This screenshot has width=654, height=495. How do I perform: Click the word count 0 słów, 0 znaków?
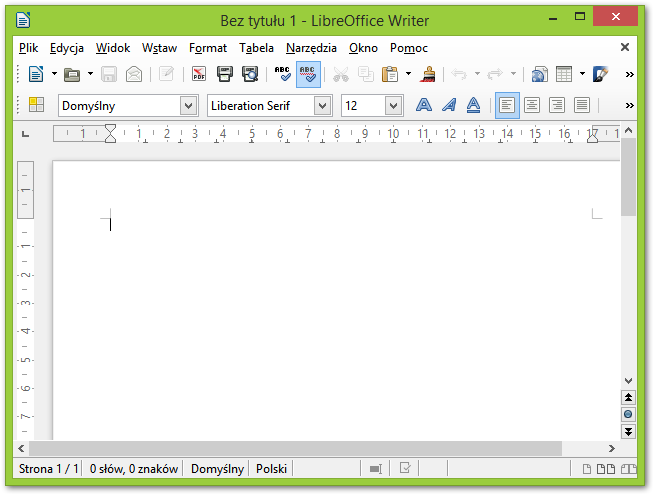(134, 469)
